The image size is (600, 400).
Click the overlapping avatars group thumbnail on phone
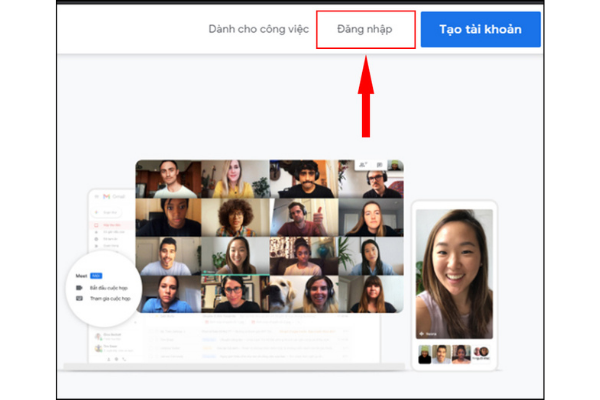(481, 353)
